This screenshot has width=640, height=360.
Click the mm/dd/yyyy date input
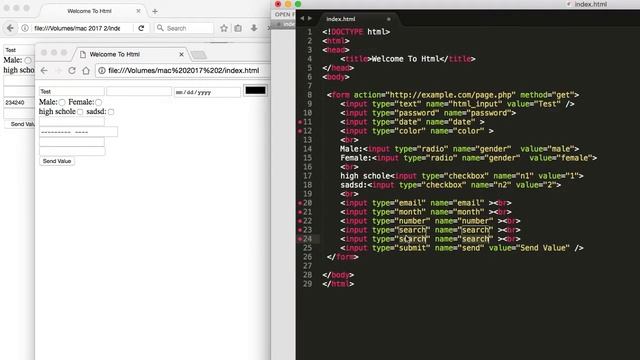click(207, 92)
